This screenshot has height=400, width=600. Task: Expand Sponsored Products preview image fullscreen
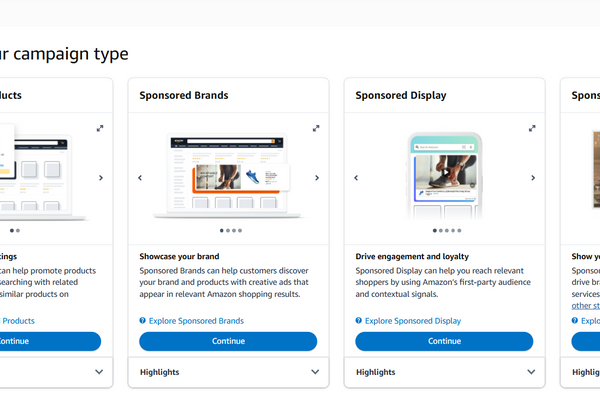100,128
